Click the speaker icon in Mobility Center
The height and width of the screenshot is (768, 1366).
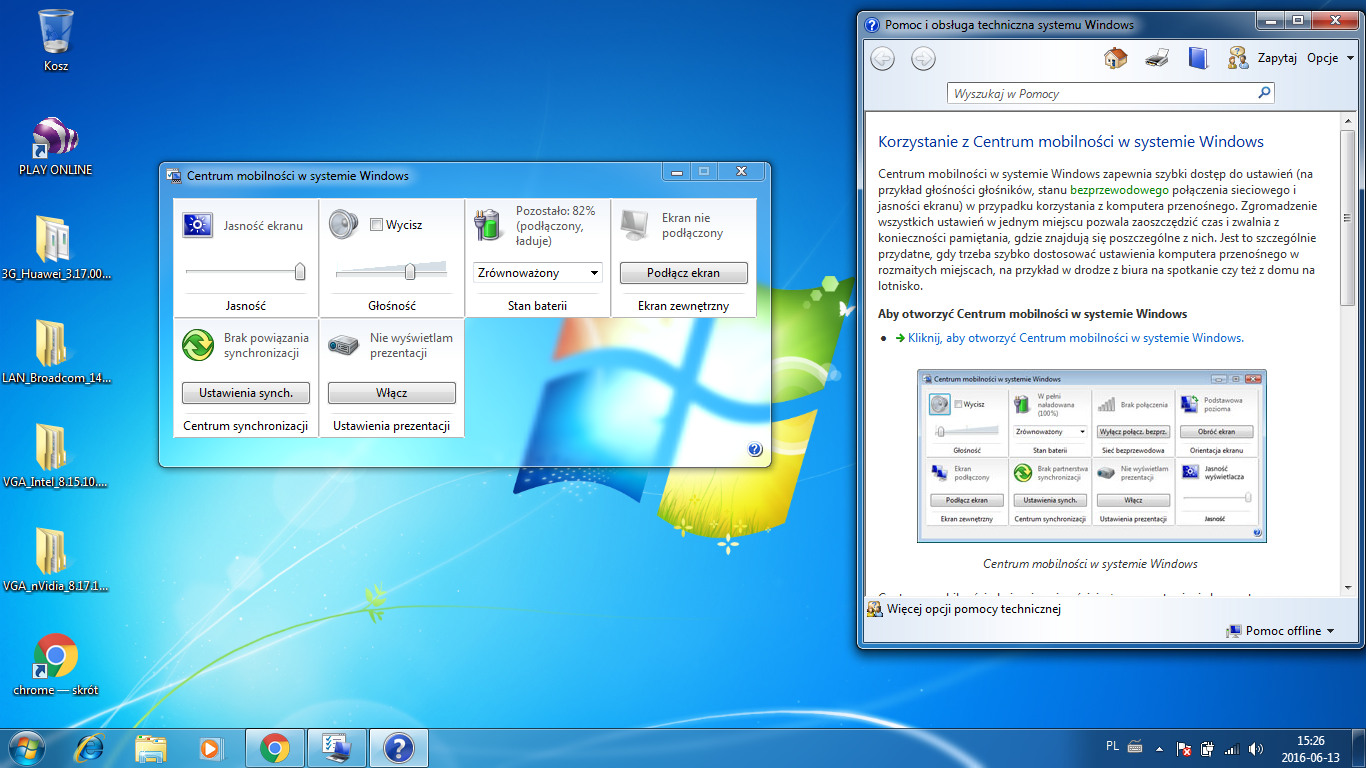(344, 225)
